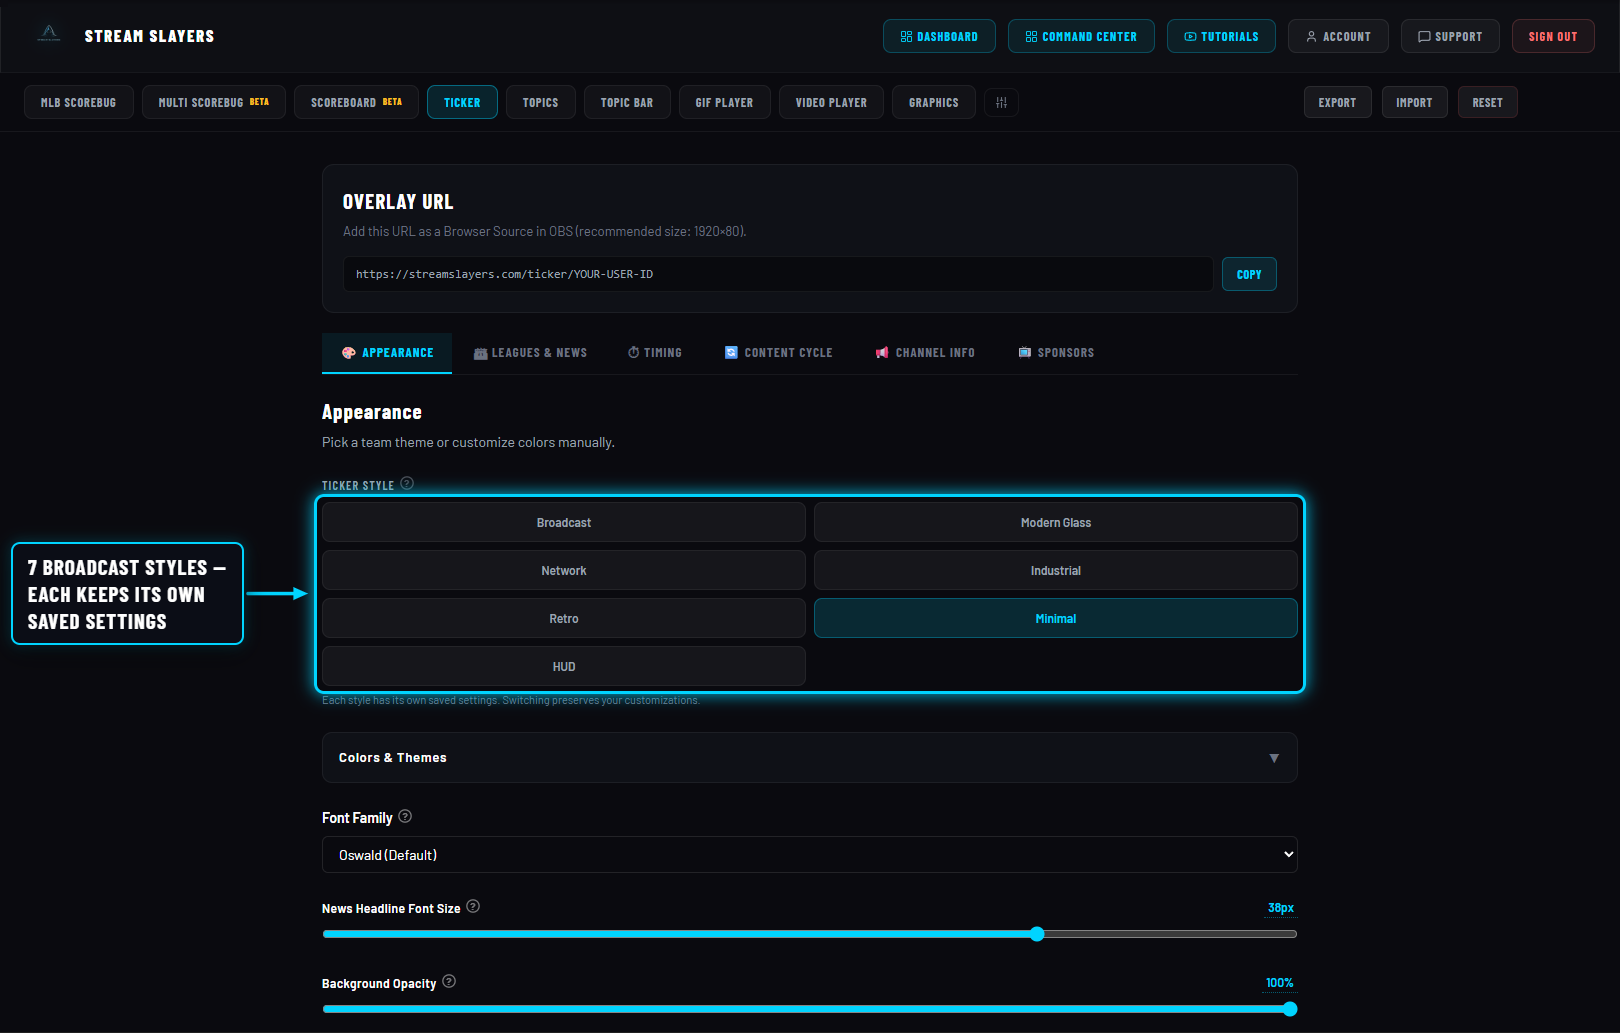Open Multi Scorebug beta page
The width and height of the screenshot is (1620, 1033).
pyautogui.click(x=214, y=103)
